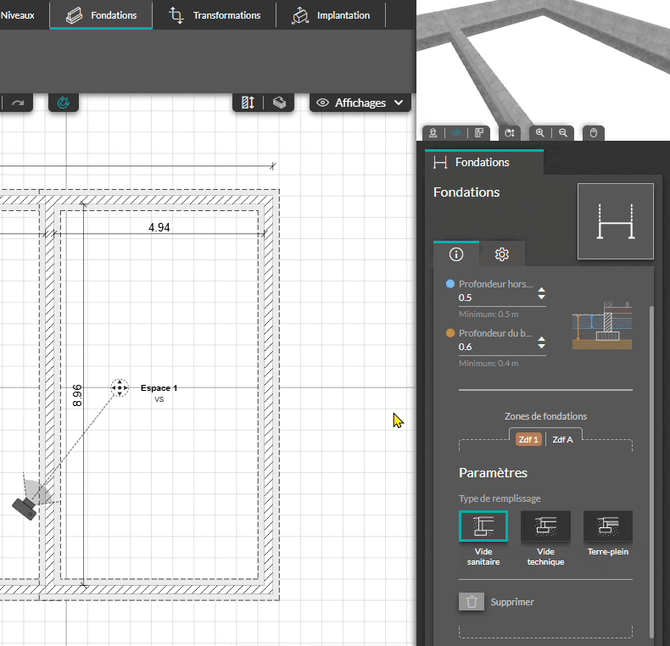Viewport: 670px width, 646px height.
Task: Expand the Affichages dropdown
Action: [360, 103]
